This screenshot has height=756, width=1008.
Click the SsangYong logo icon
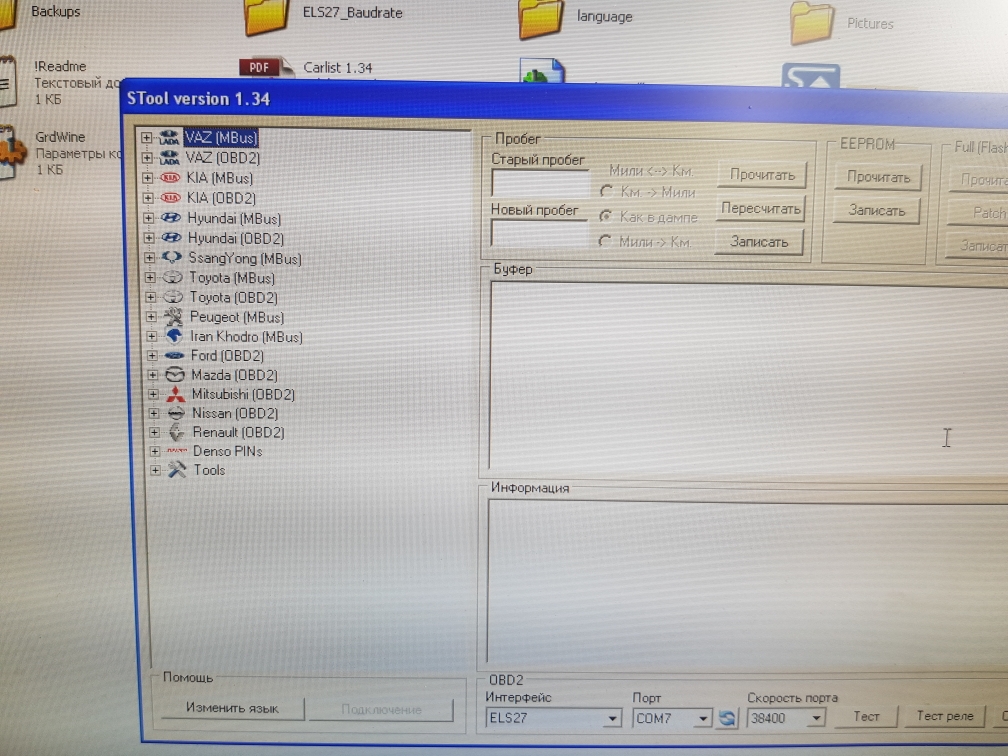pos(172,258)
